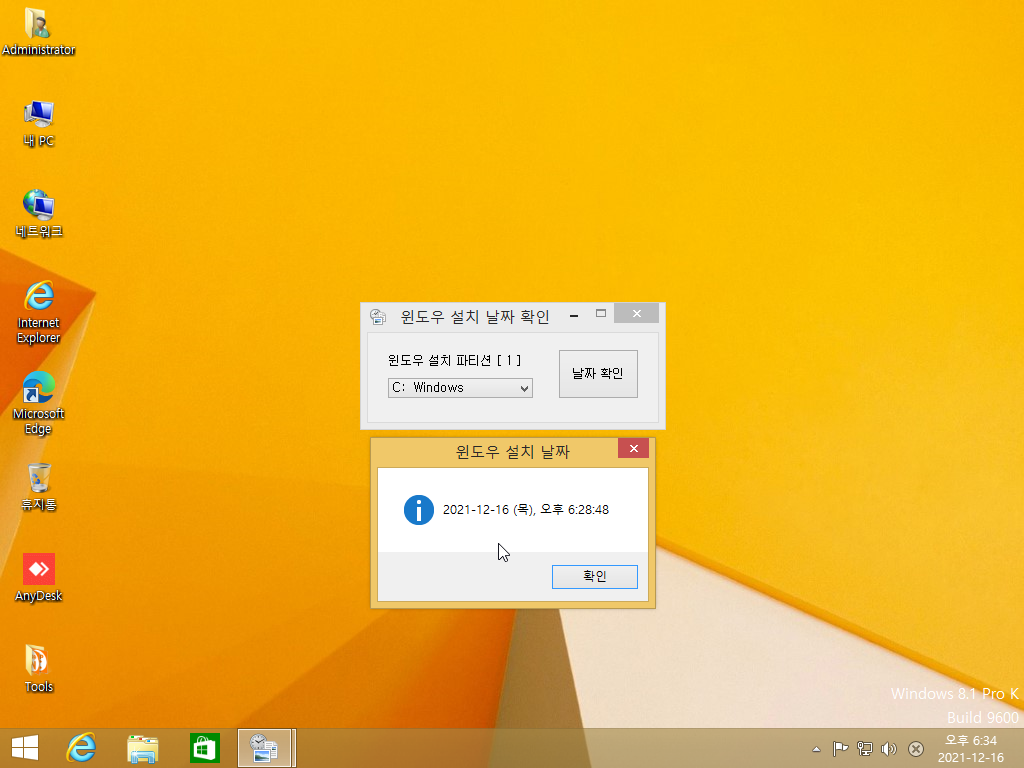Open the 네트워크 desktop icon
1024x768 pixels.
38,214
